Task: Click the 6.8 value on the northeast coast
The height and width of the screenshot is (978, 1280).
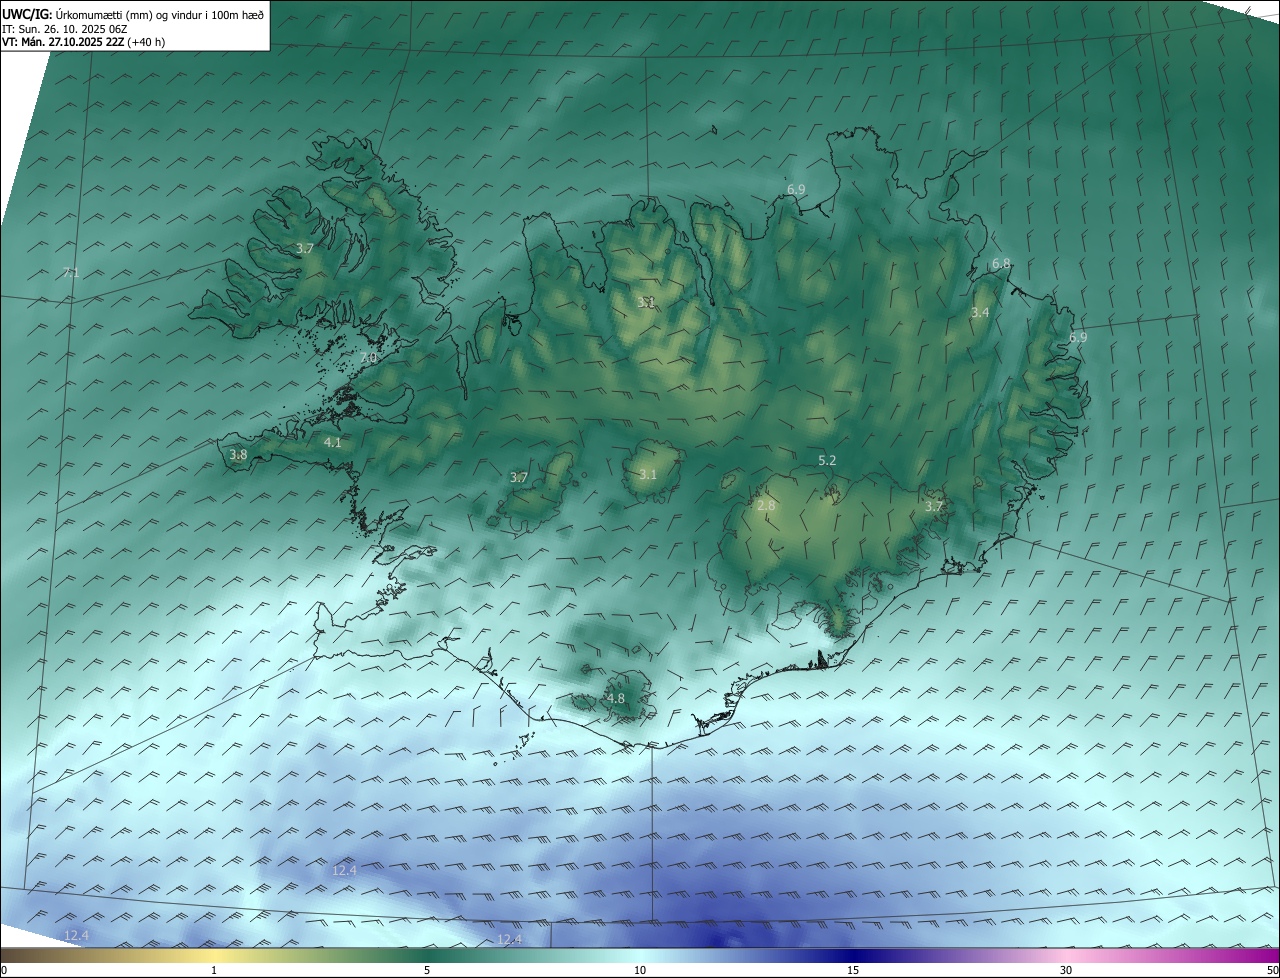Action: [x=1001, y=263]
